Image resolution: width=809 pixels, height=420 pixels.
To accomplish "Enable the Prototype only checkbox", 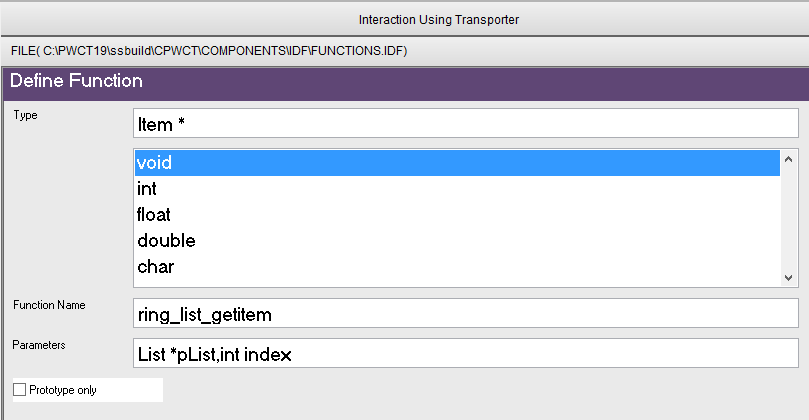I will click(x=20, y=390).
